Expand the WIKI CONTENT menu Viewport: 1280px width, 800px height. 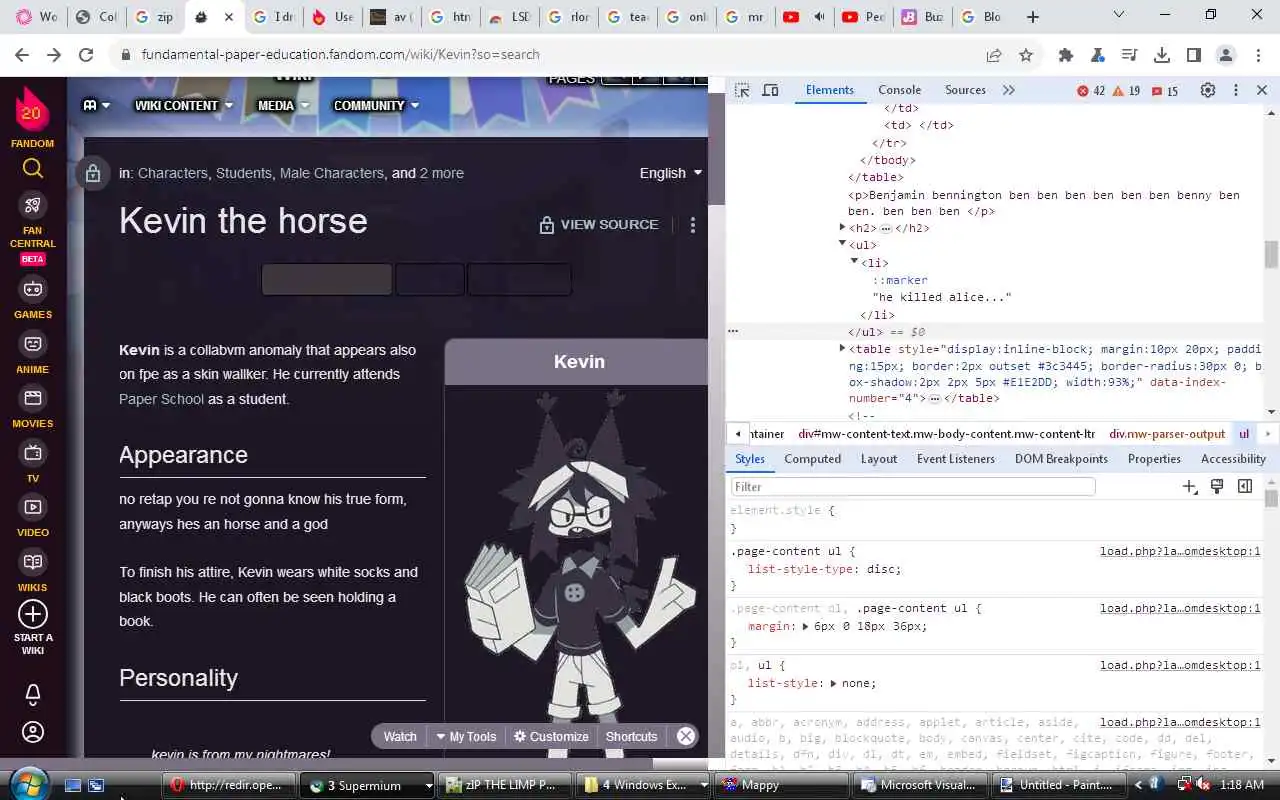184,105
